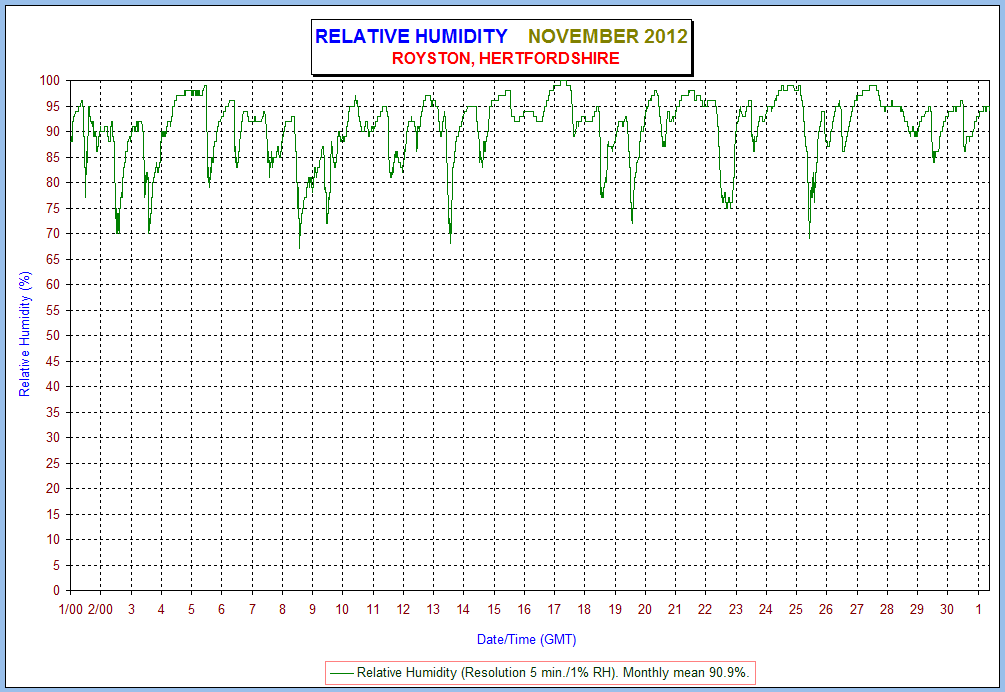The image size is (1005, 692).
Task: Click the y-axis value 85
Action: coord(53,157)
